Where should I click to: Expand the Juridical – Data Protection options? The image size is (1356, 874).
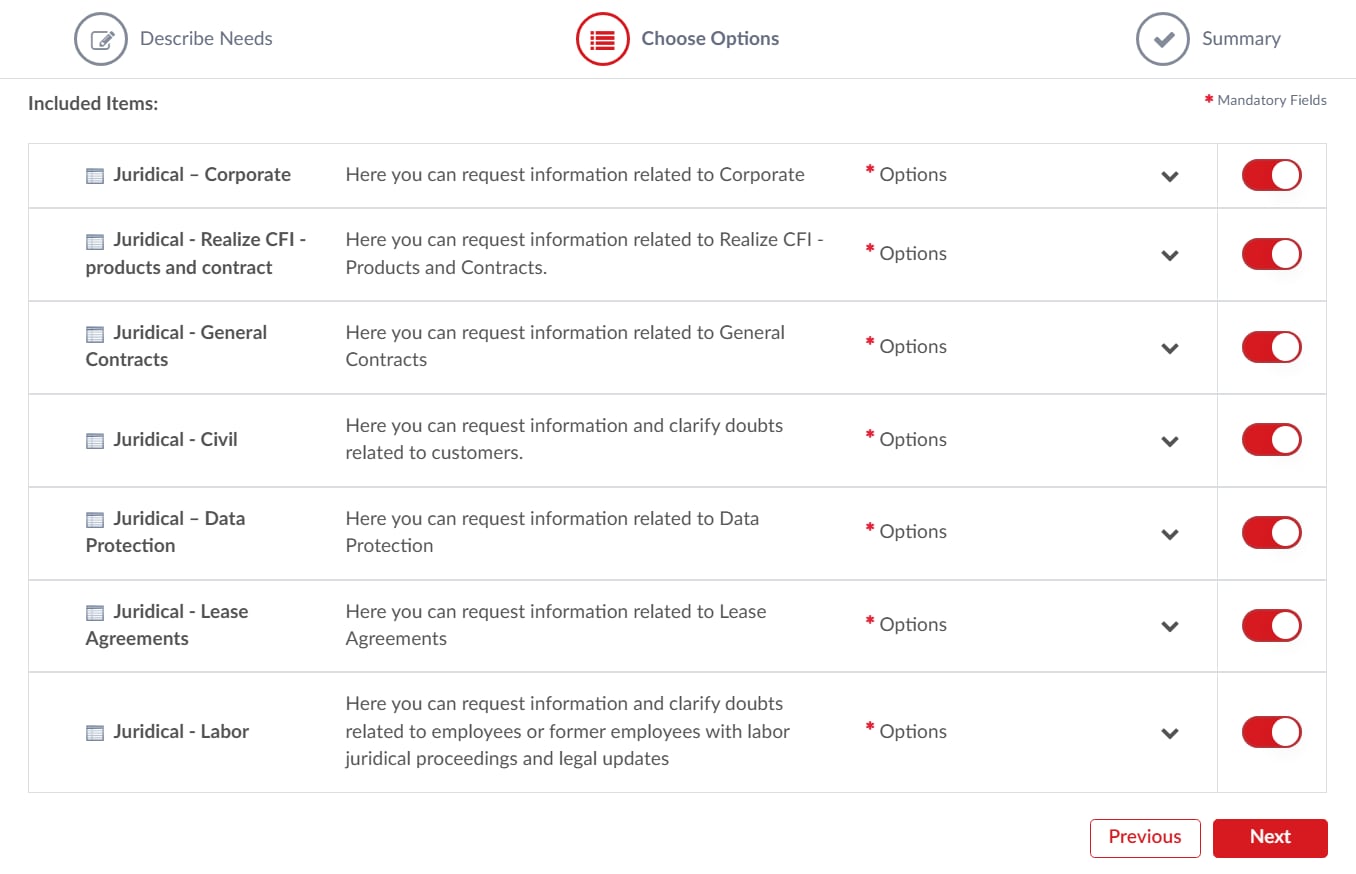tap(1169, 534)
